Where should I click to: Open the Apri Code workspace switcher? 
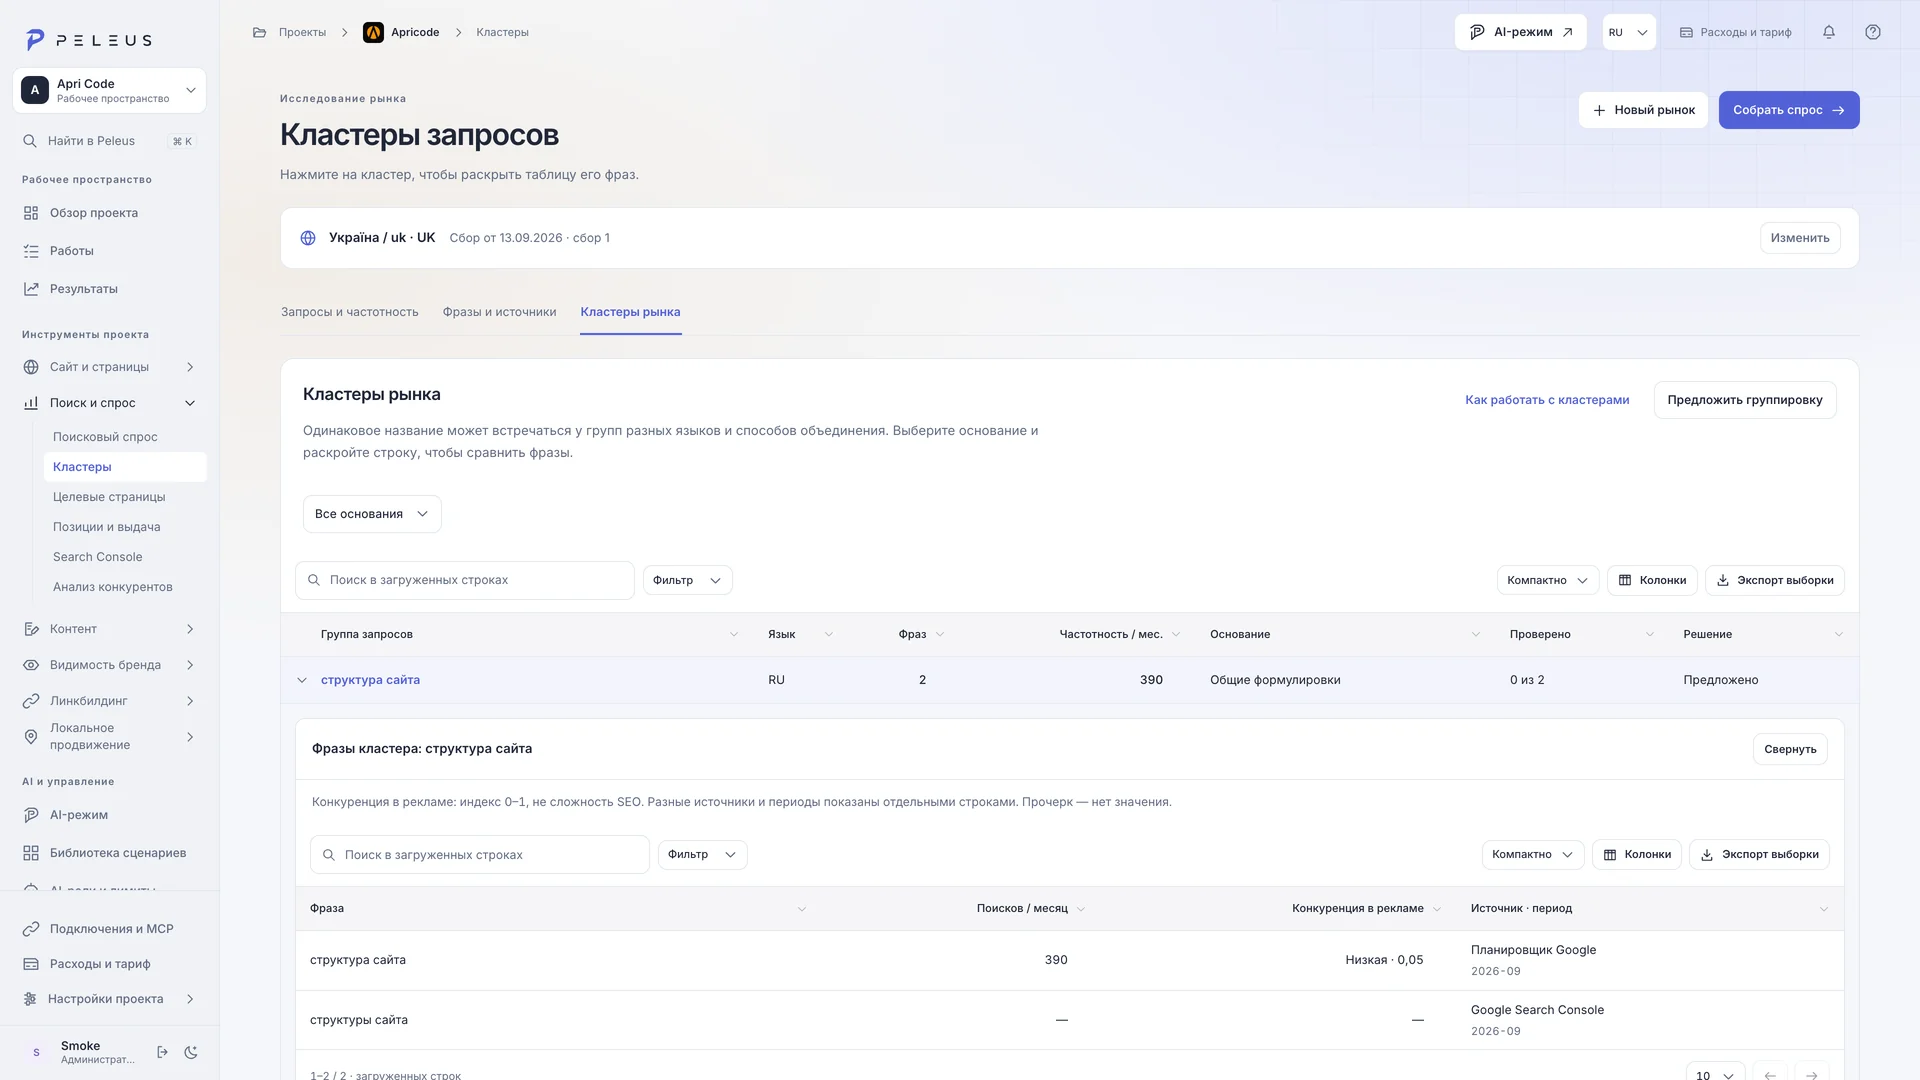(x=109, y=91)
